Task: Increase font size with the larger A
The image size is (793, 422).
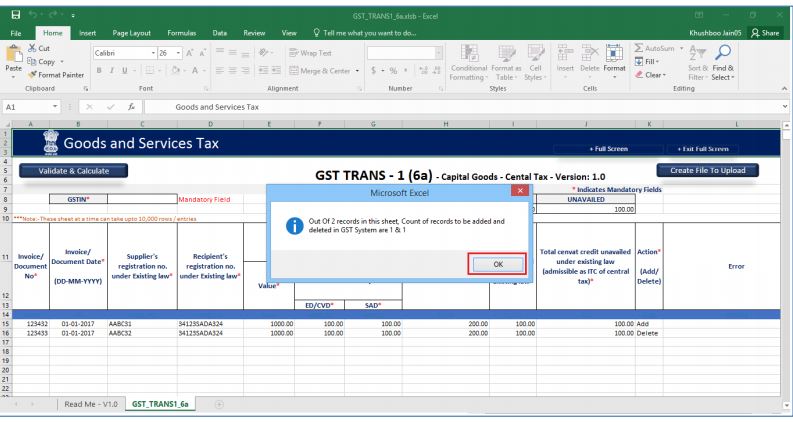Action: point(190,53)
